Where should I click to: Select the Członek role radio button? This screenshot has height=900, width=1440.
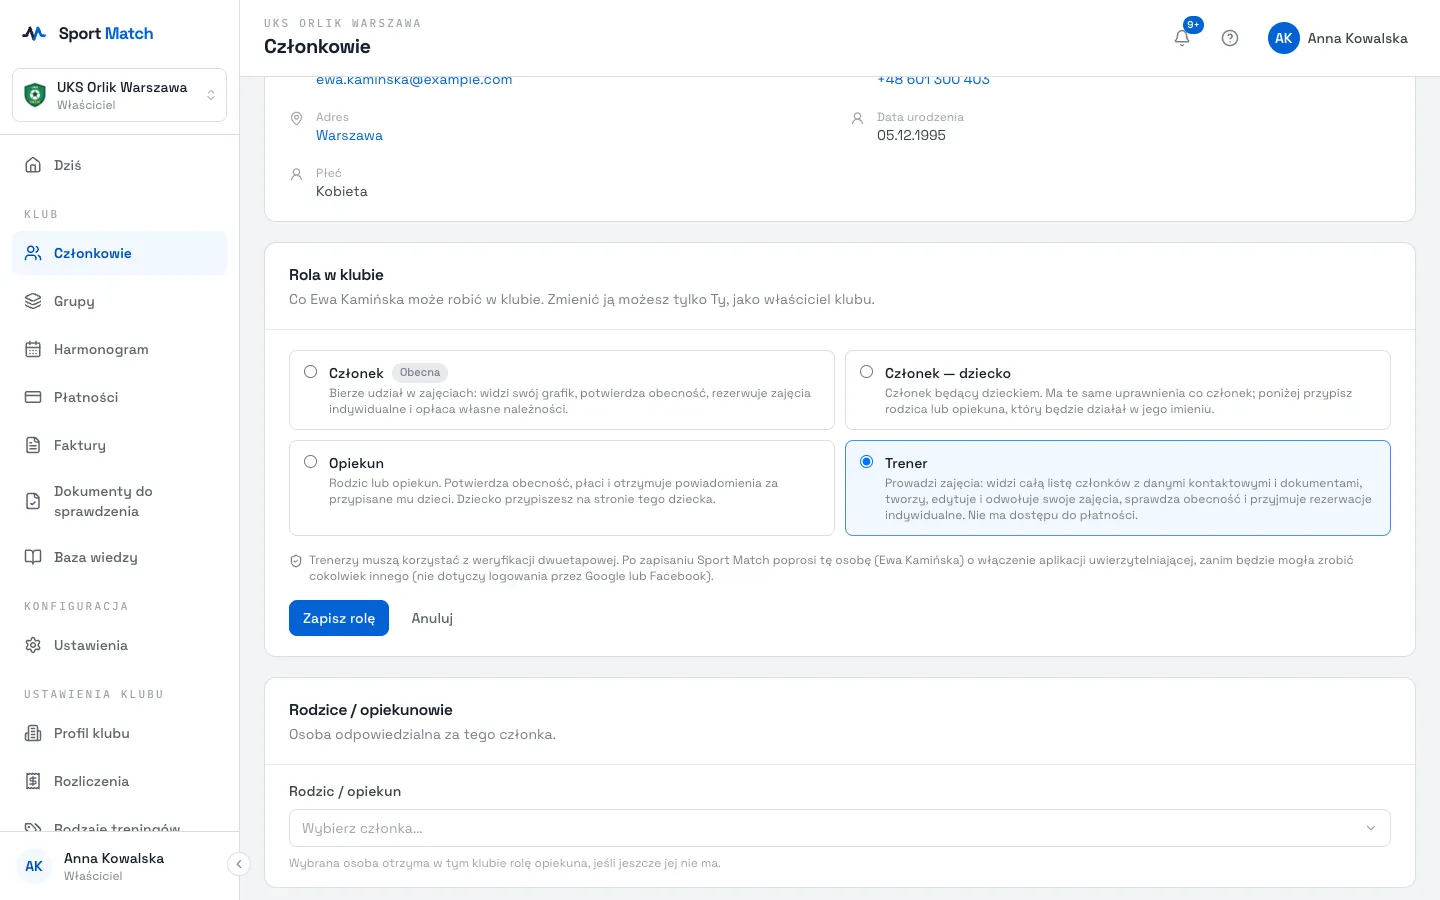pos(311,371)
